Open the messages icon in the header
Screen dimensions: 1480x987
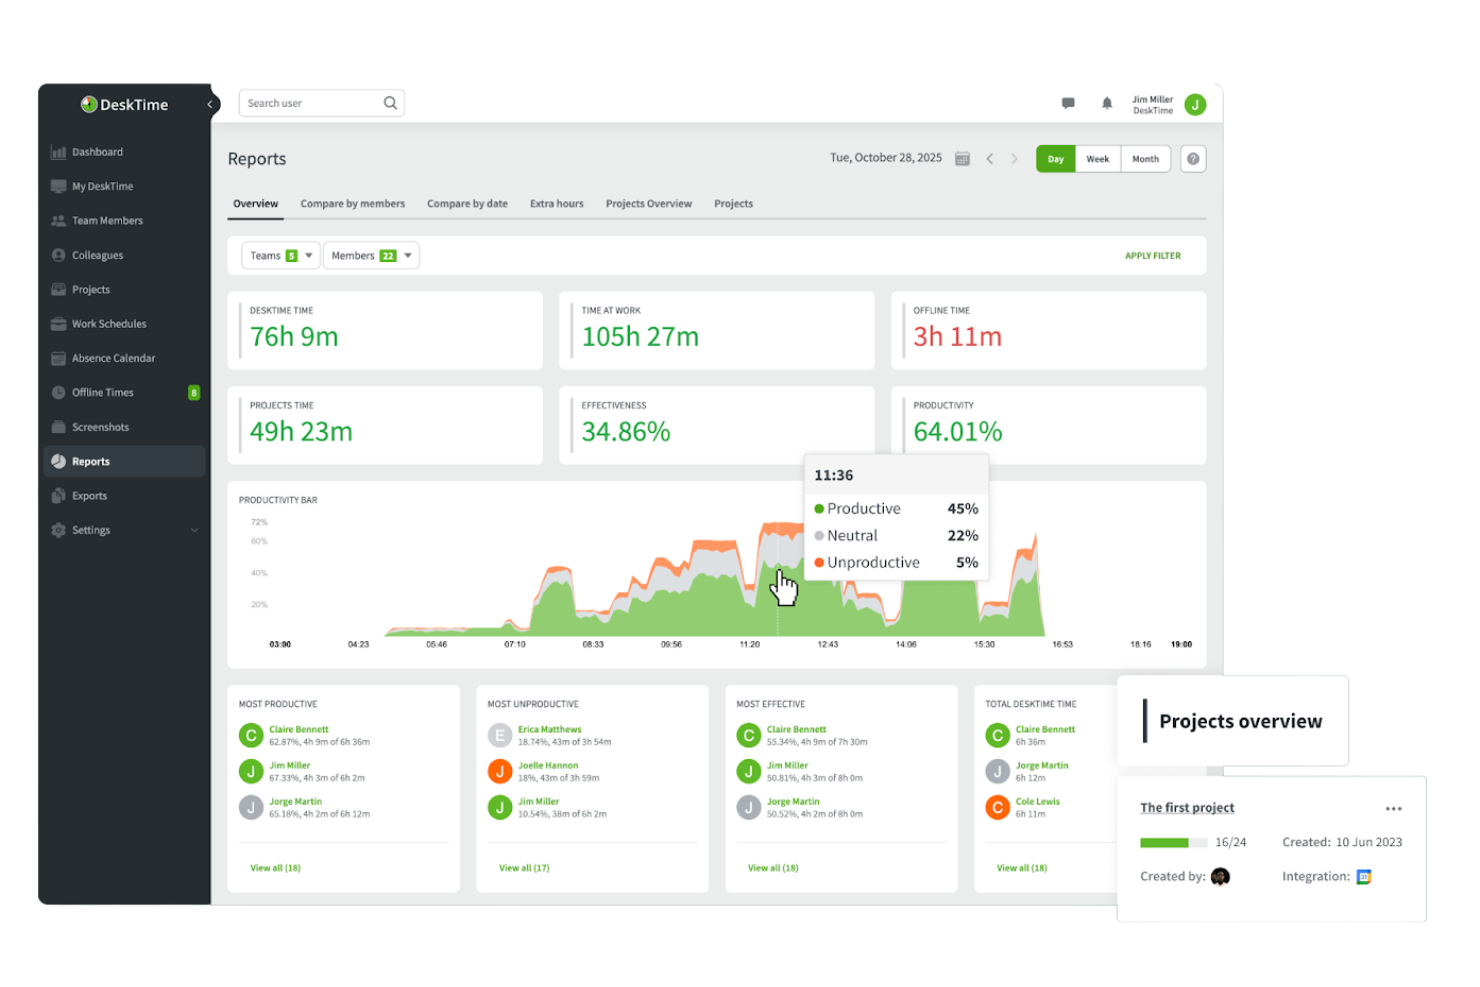pyautogui.click(x=1067, y=103)
